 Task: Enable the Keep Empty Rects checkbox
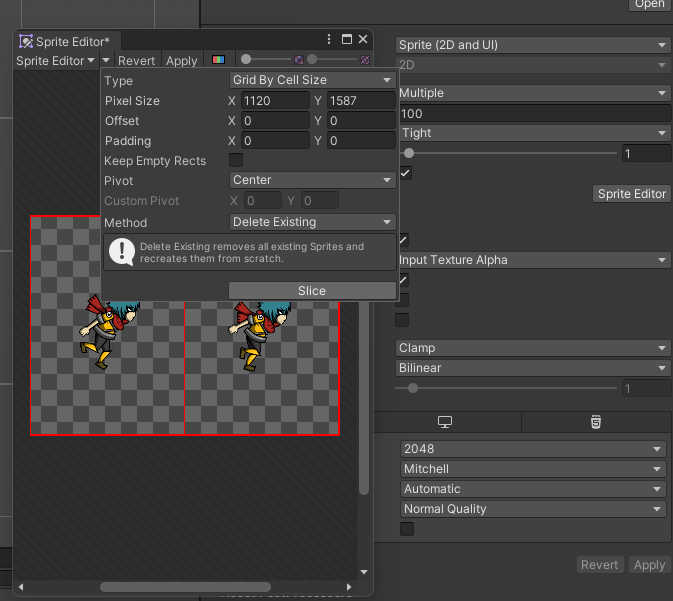point(236,160)
